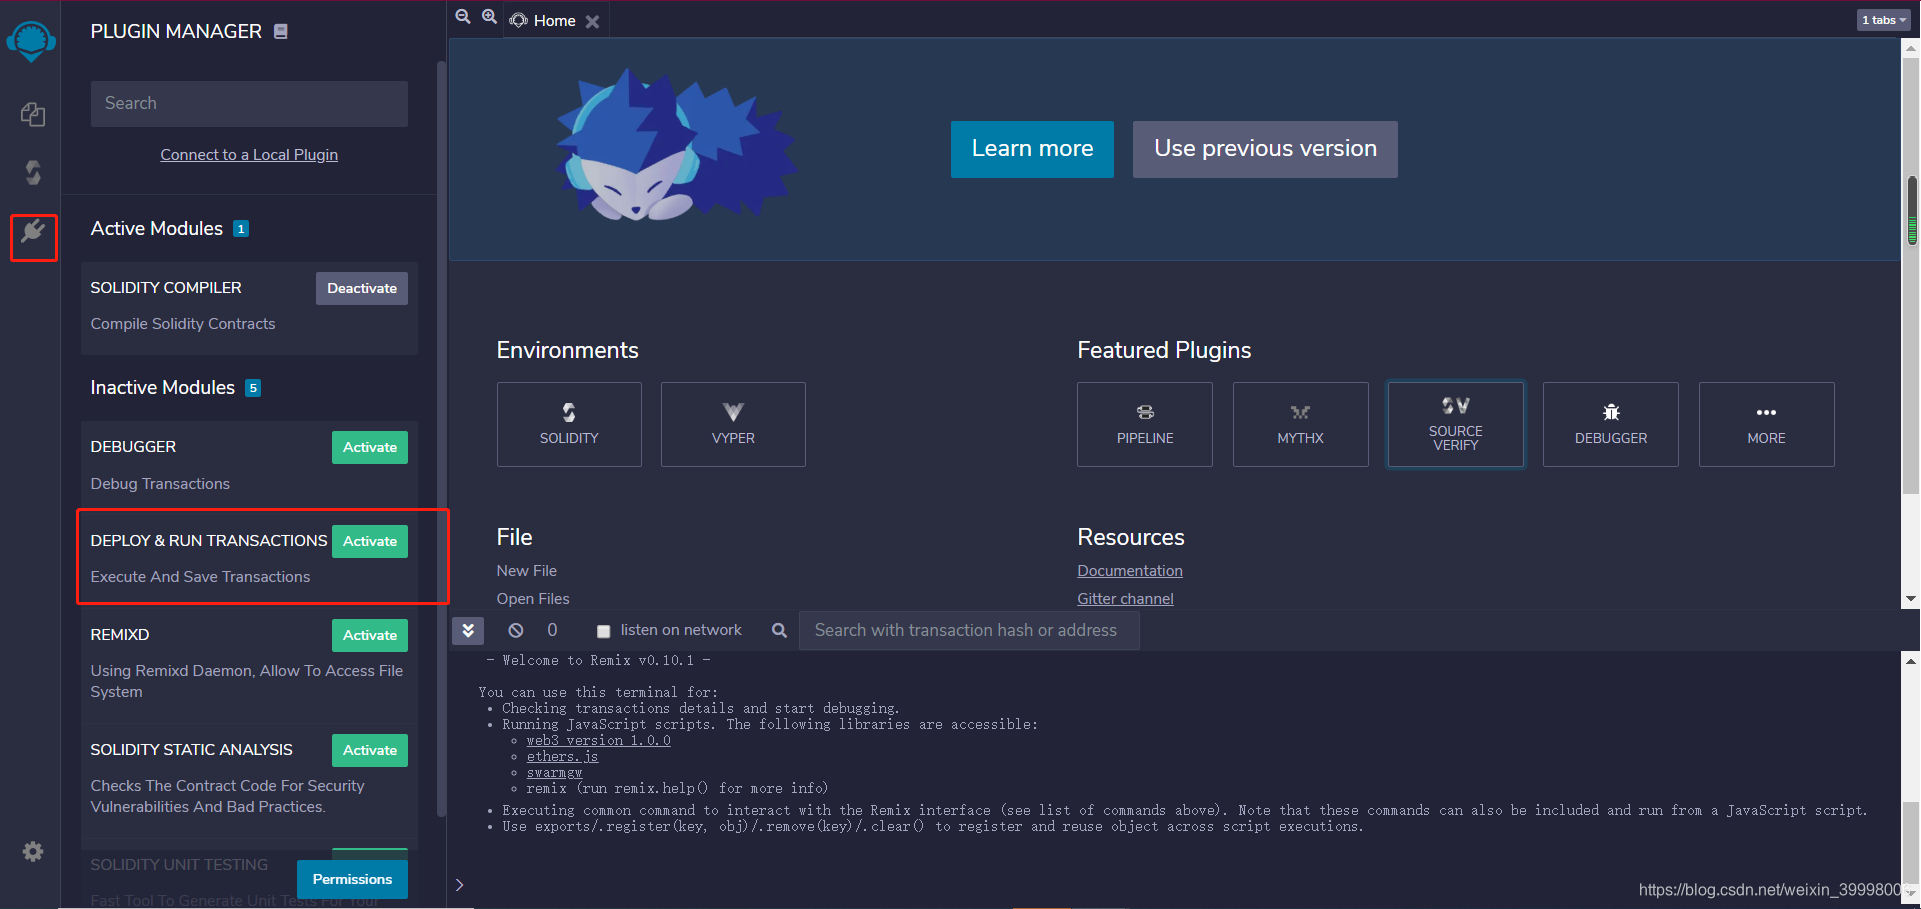Open the settings gear icon
The height and width of the screenshot is (909, 1921).
tap(33, 851)
